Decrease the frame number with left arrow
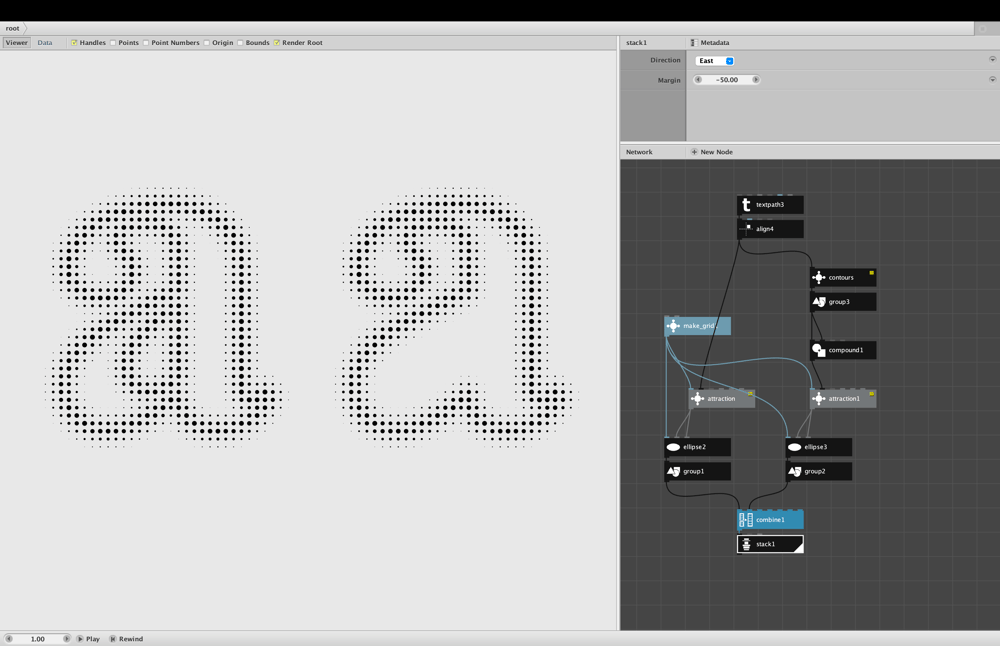 click(x=9, y=638)
